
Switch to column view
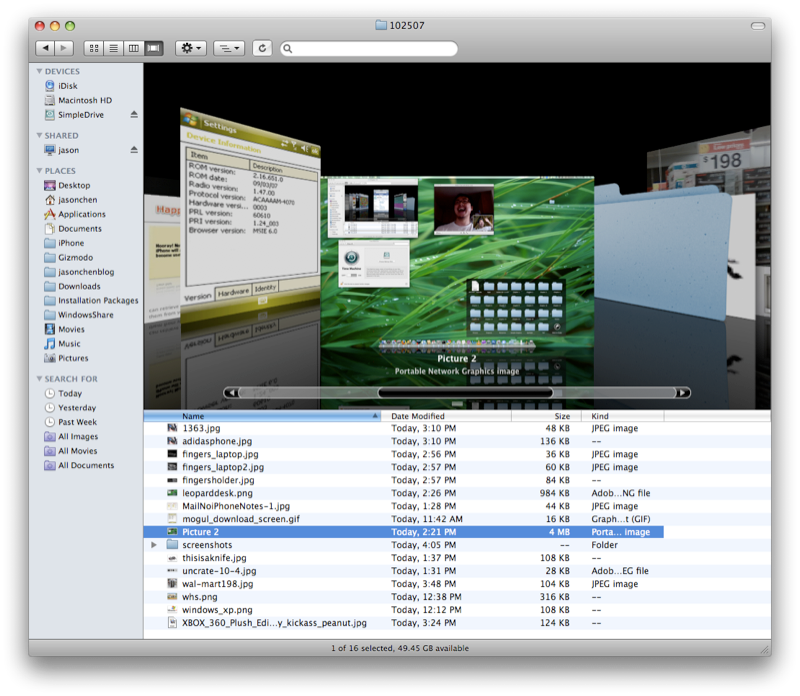coord(134,48)
